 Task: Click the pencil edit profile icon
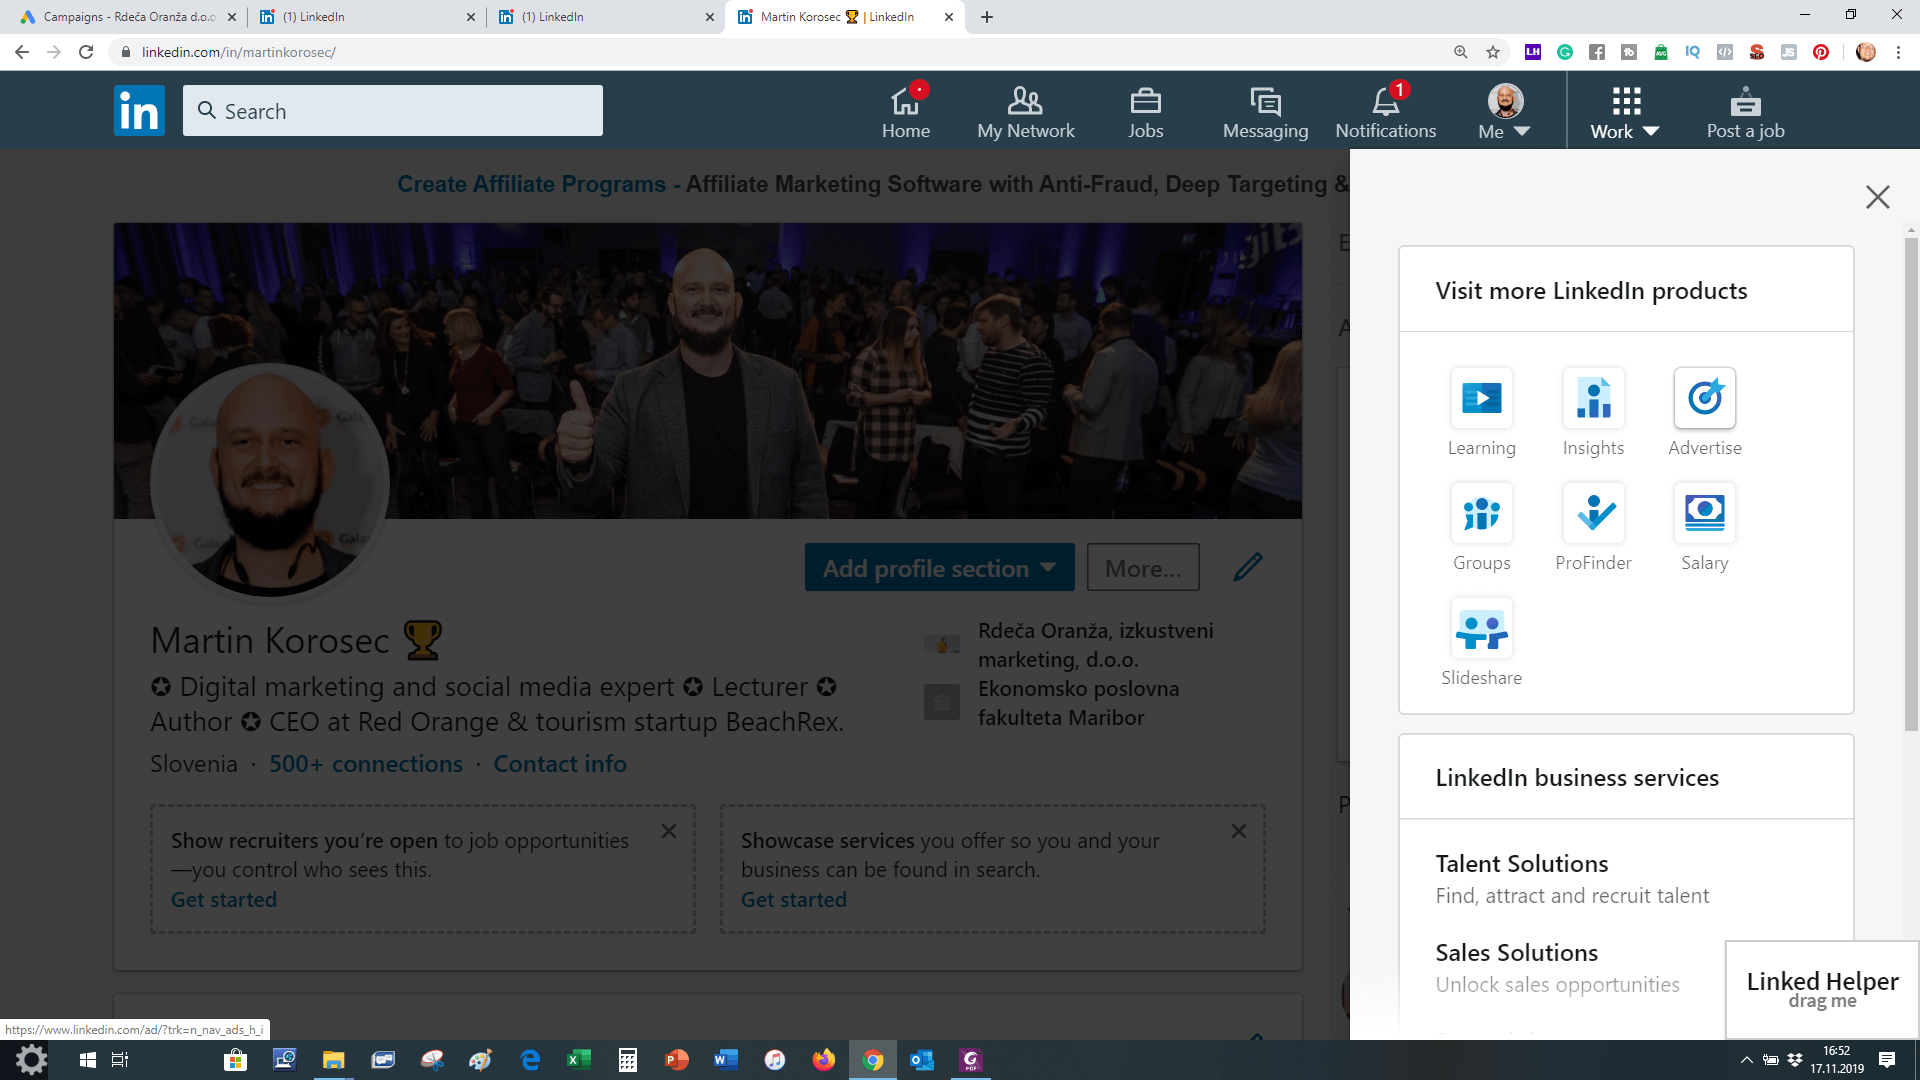point(1247,567)
